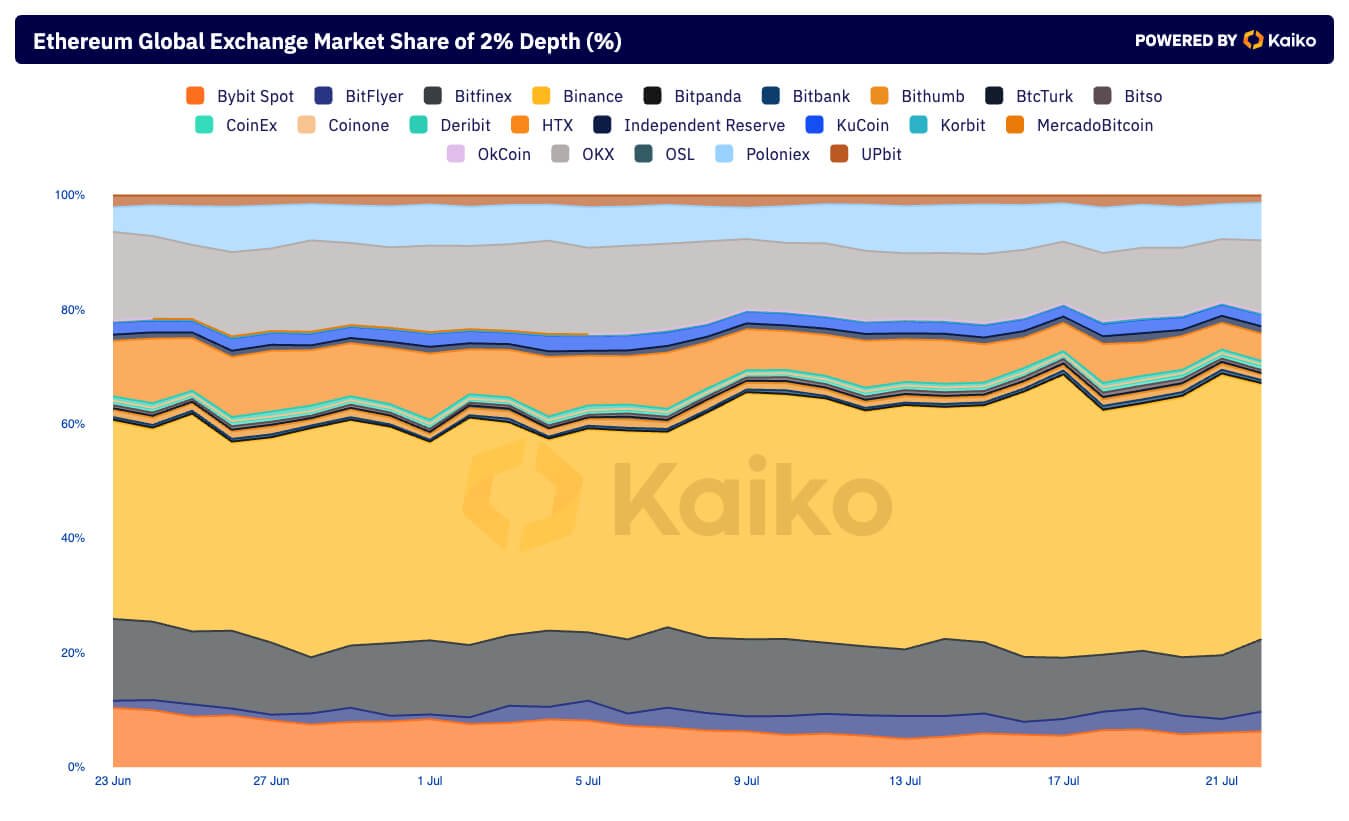Viewport: 1349px width, 821px height.
Task: Toggle the Binance series in legend
Action: pos(592,96)
